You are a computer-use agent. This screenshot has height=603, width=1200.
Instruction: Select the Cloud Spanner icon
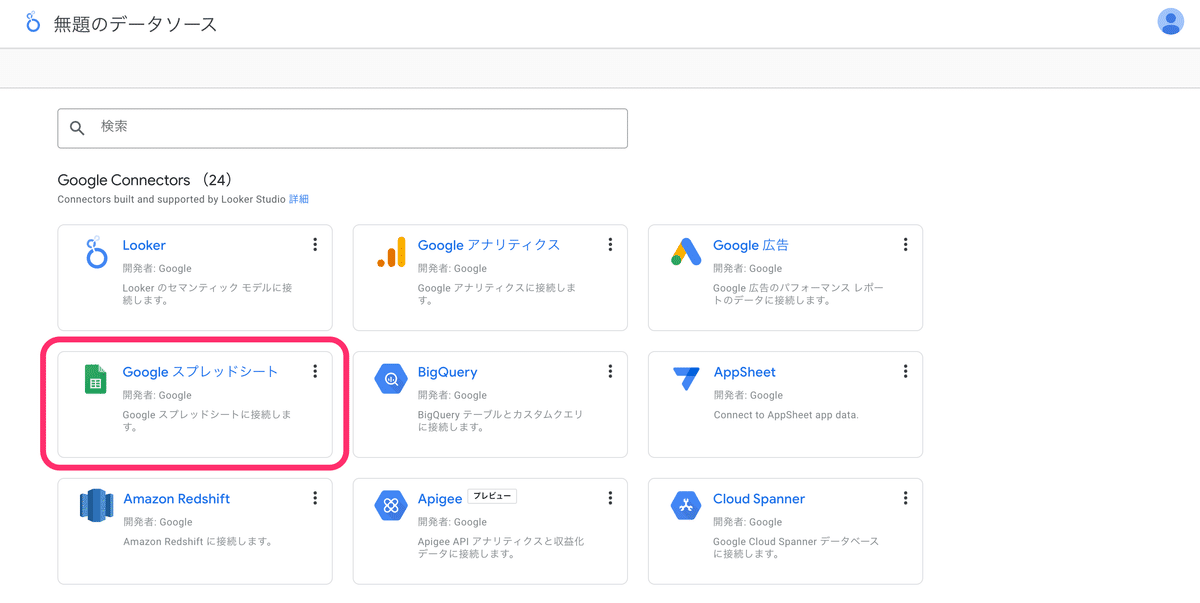tap(686, 506)
